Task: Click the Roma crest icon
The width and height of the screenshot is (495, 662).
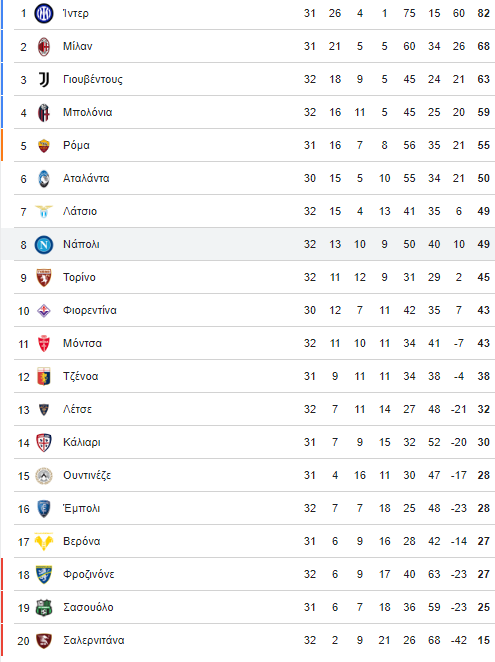Action: pos(44,146)
